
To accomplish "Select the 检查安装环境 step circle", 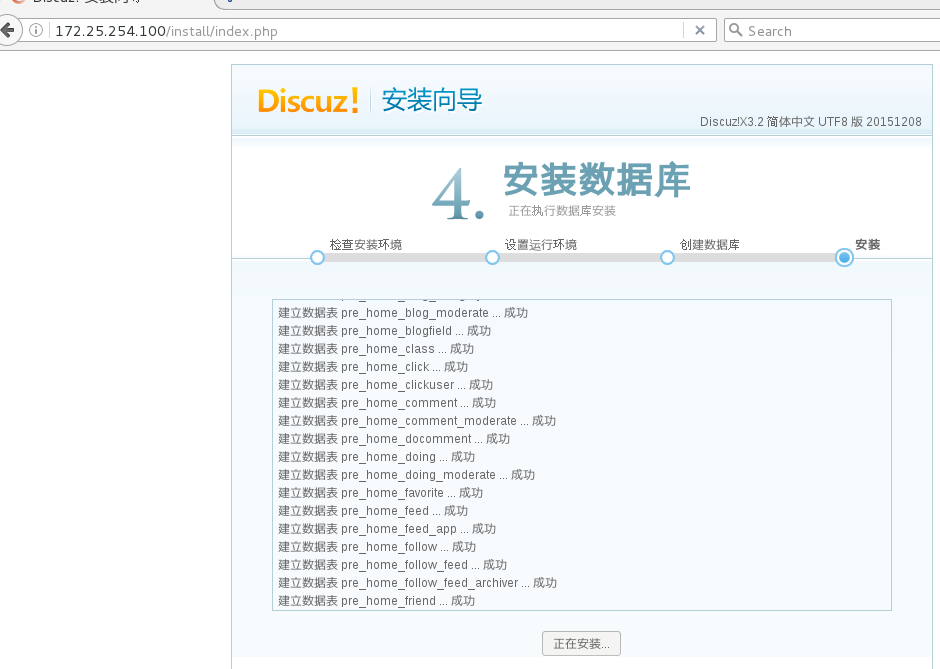I will [x=317, y=258].
